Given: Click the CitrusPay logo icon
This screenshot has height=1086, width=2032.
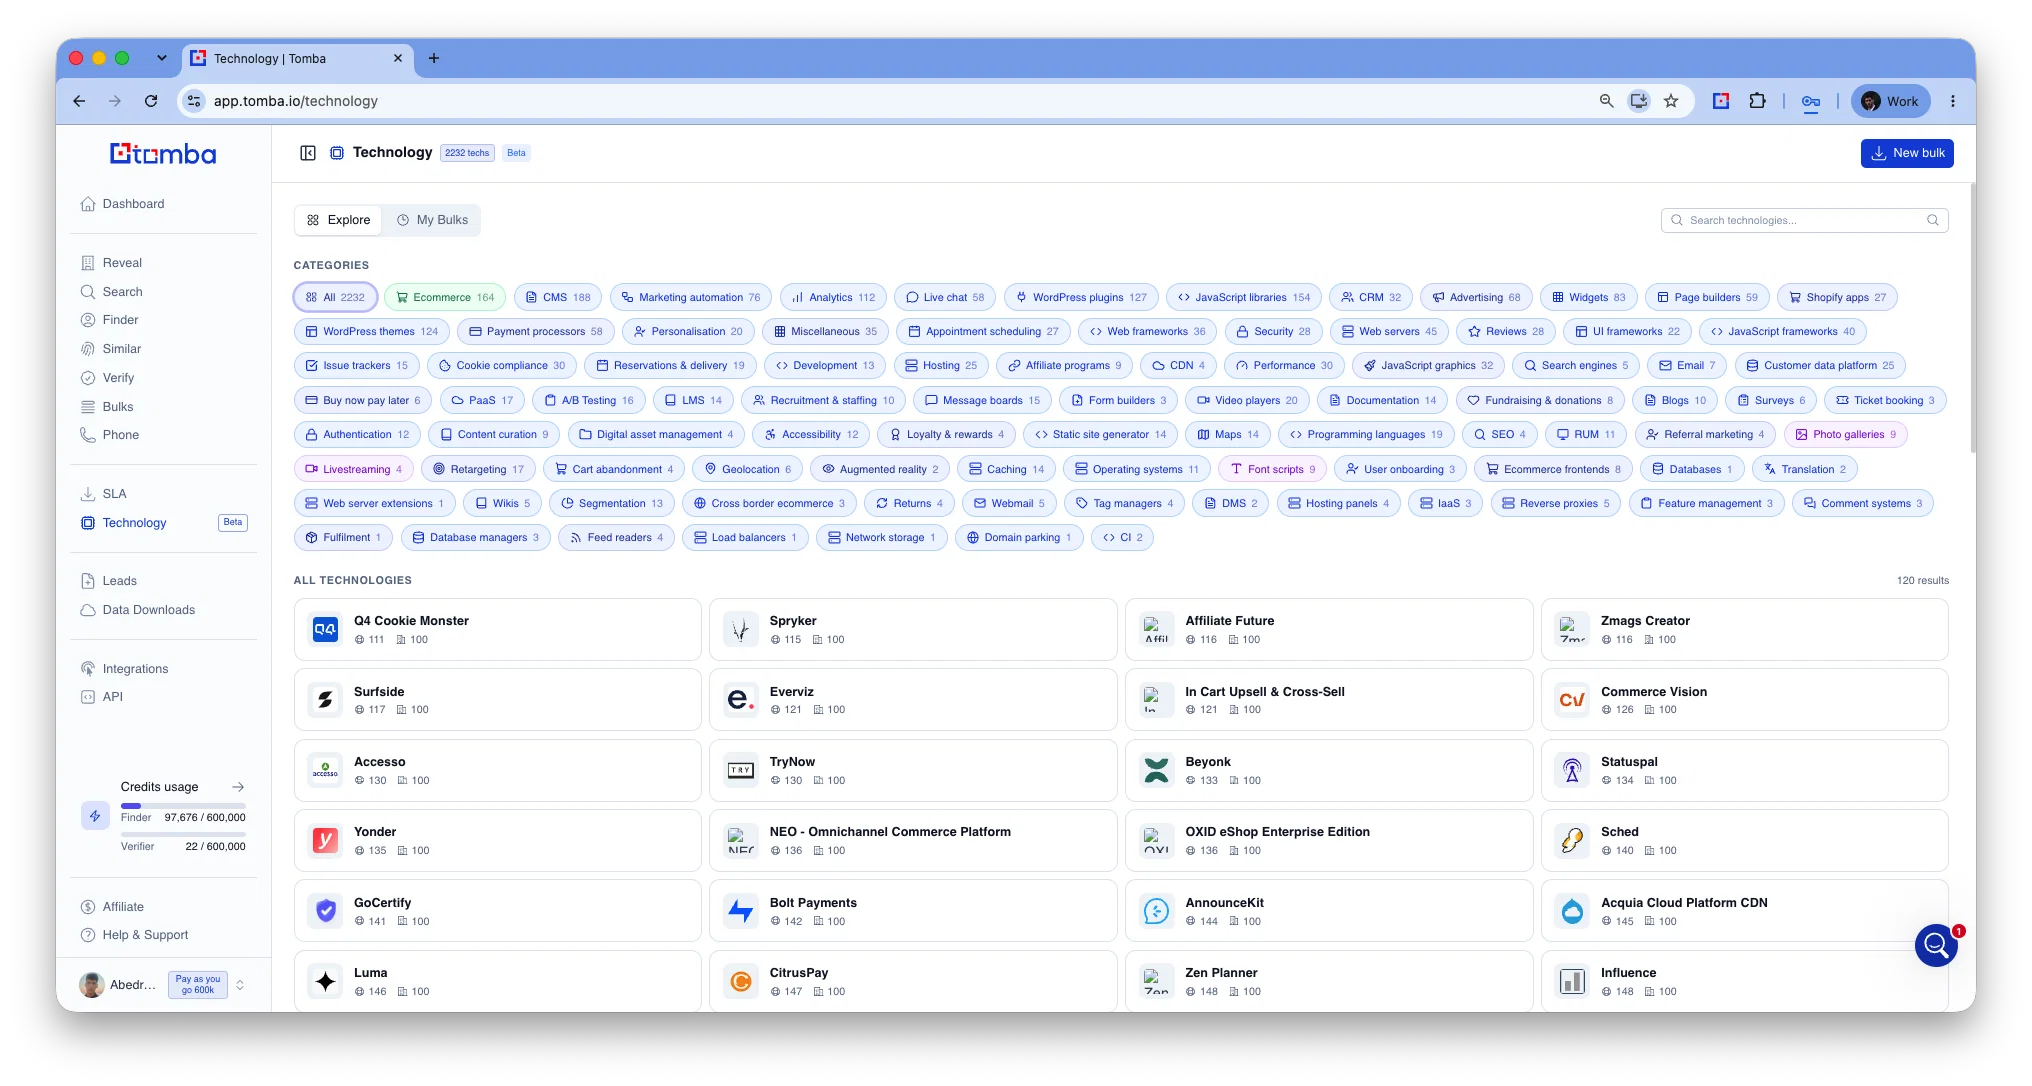Looking at the screenshot, I should point(741,981).
